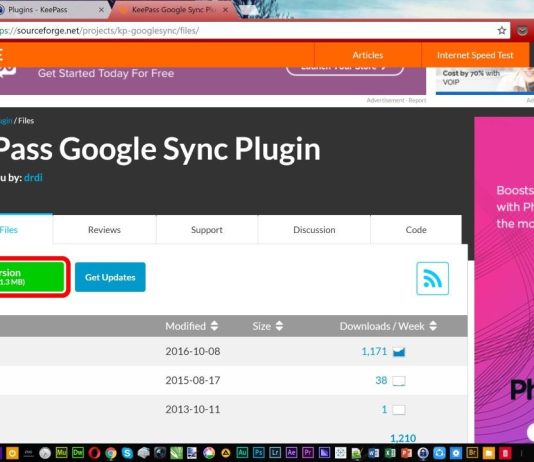Click the 1,210 total downloads link

coord(403,438)
